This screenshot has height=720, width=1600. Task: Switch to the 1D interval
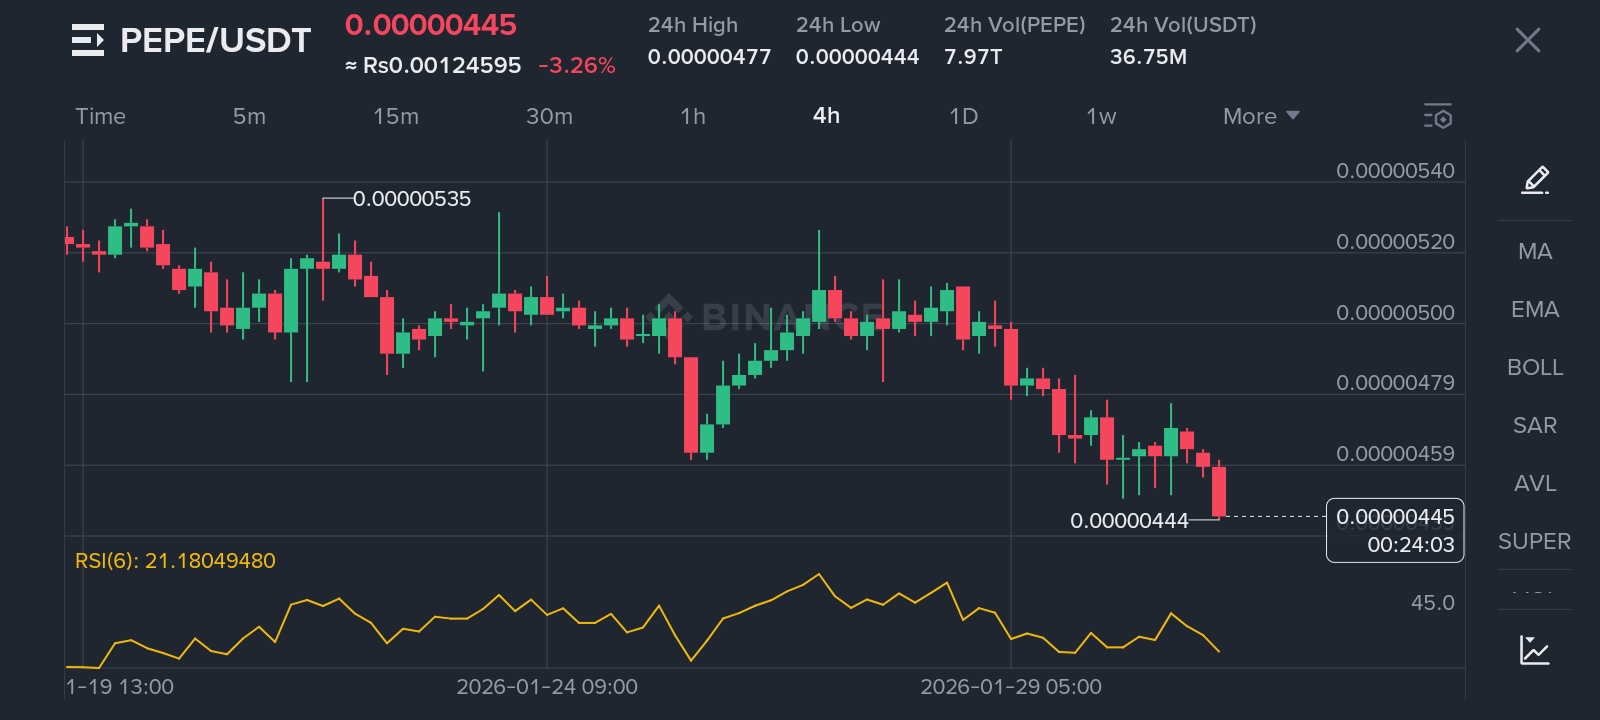click(x=963, y=116)
